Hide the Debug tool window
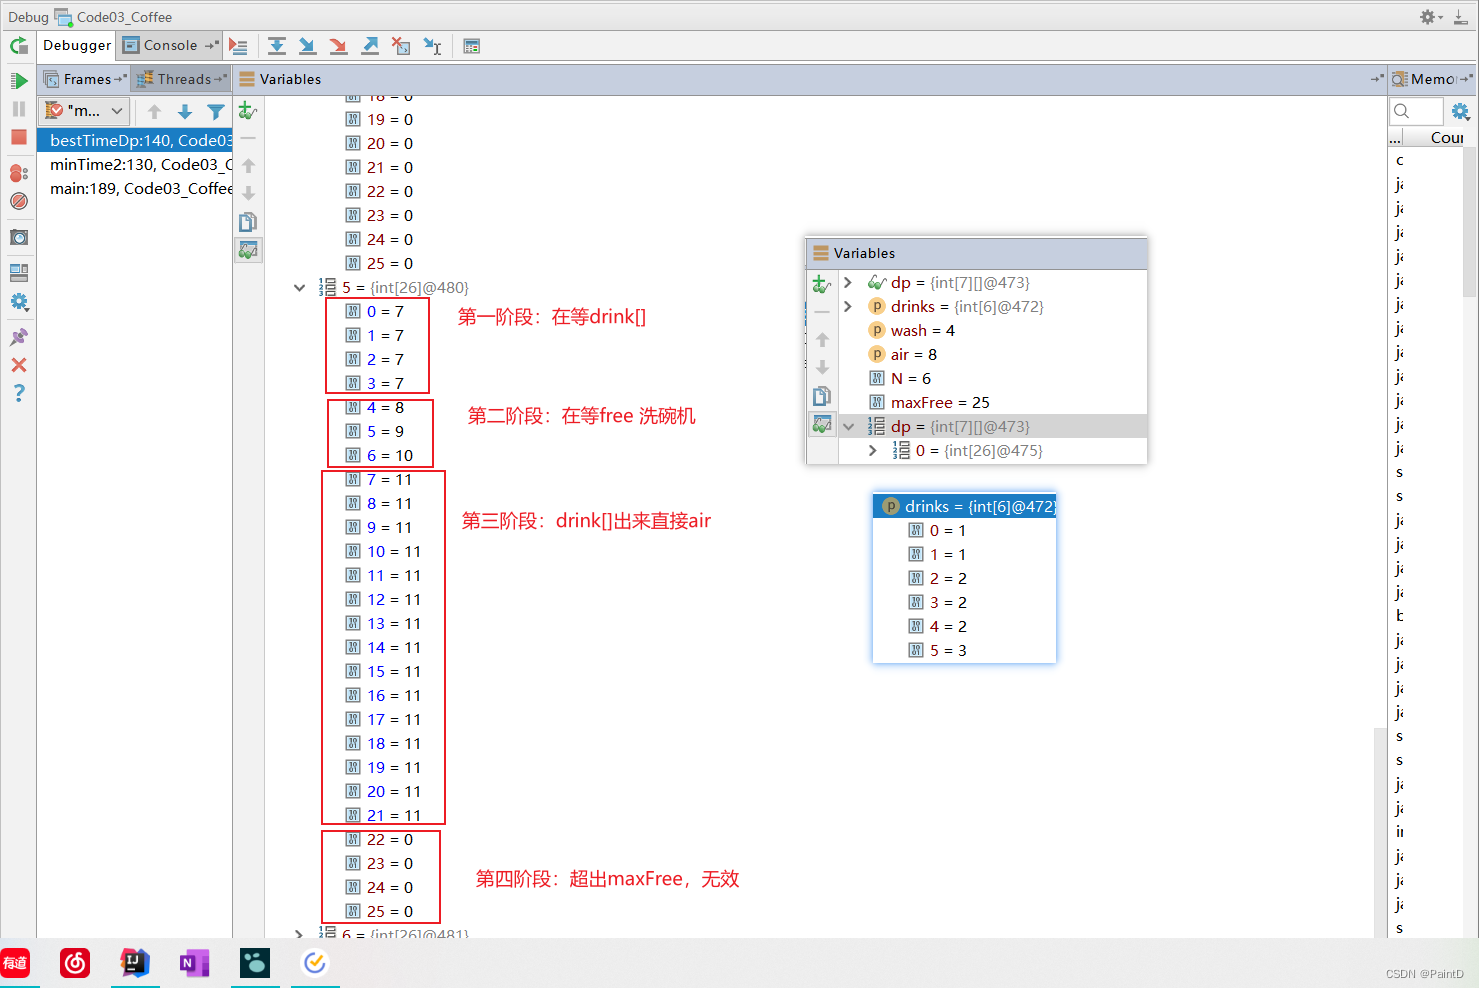 [1461, 17]
